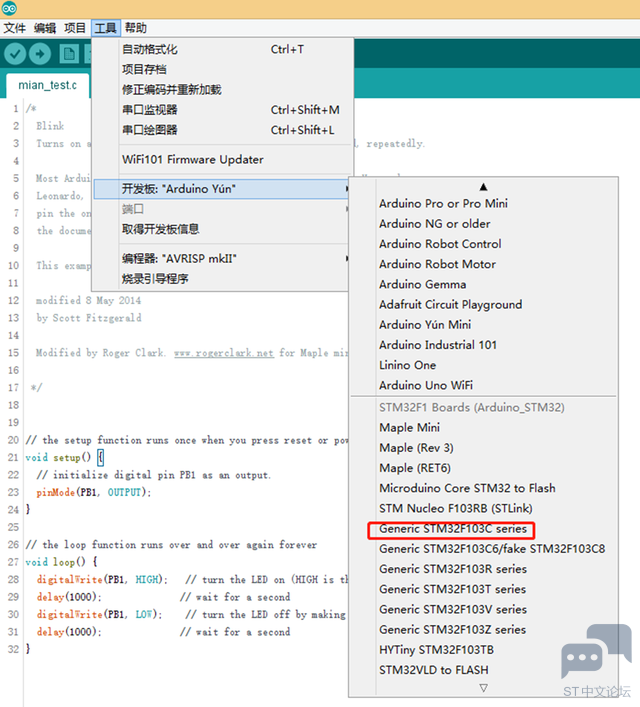Choose 项目存档 menu entry
640x707 pixels.
pos(222,69)
